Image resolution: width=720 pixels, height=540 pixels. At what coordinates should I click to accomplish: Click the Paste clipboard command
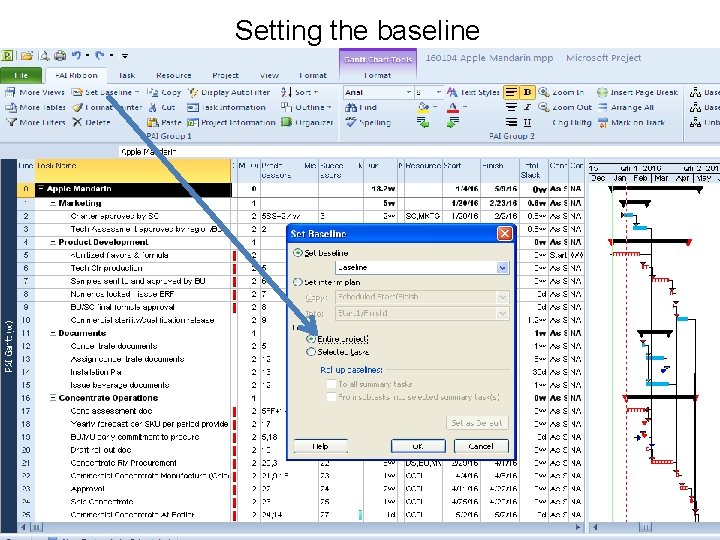tap(164, 123)
